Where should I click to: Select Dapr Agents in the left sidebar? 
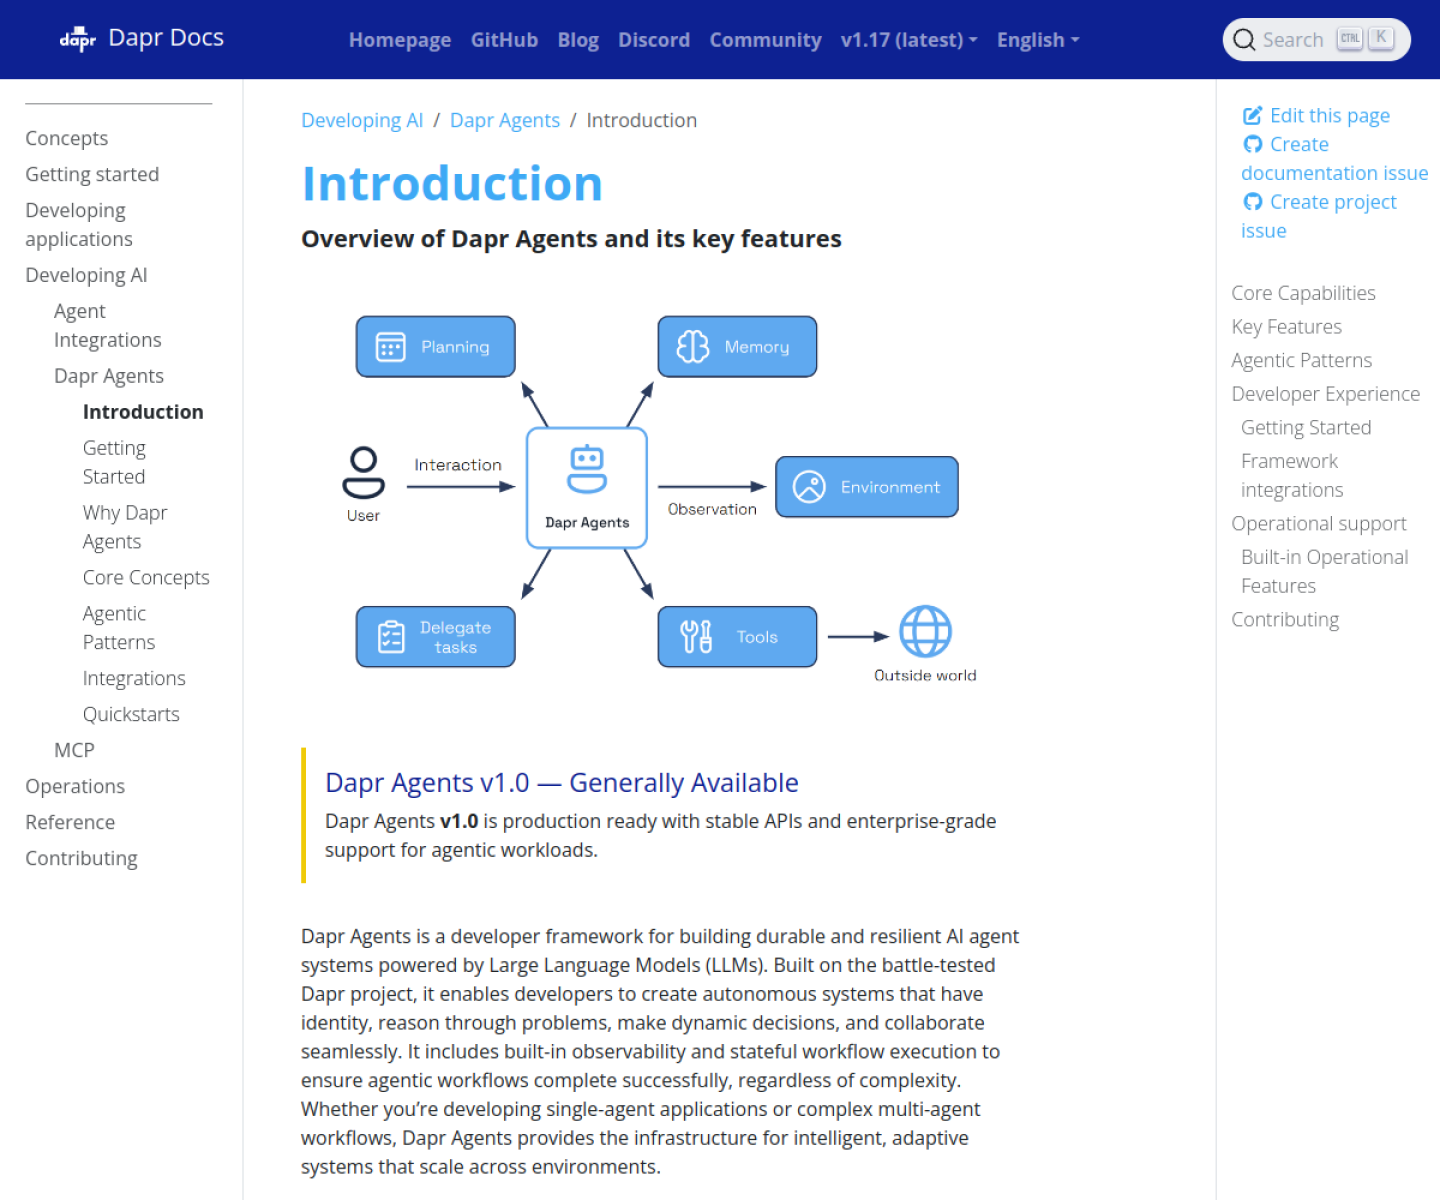click(x=109, y=376)
